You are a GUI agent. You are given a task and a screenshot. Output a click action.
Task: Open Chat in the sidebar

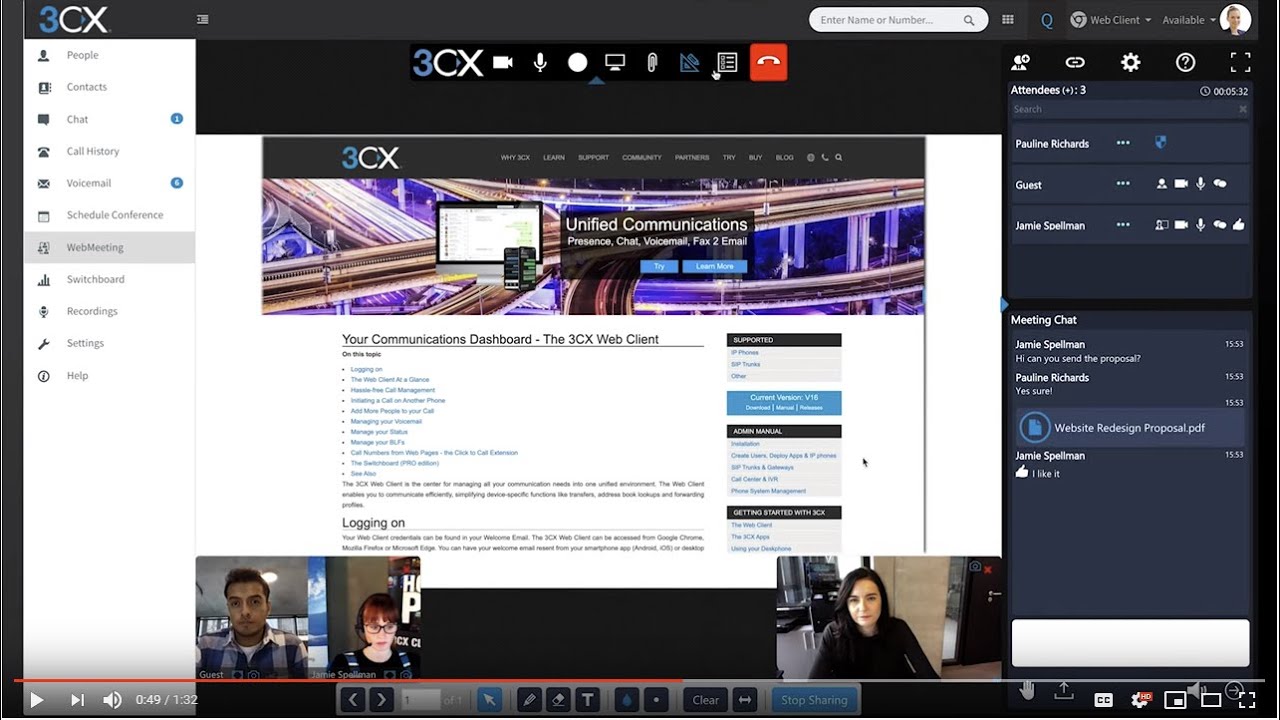tap(110, 119)
